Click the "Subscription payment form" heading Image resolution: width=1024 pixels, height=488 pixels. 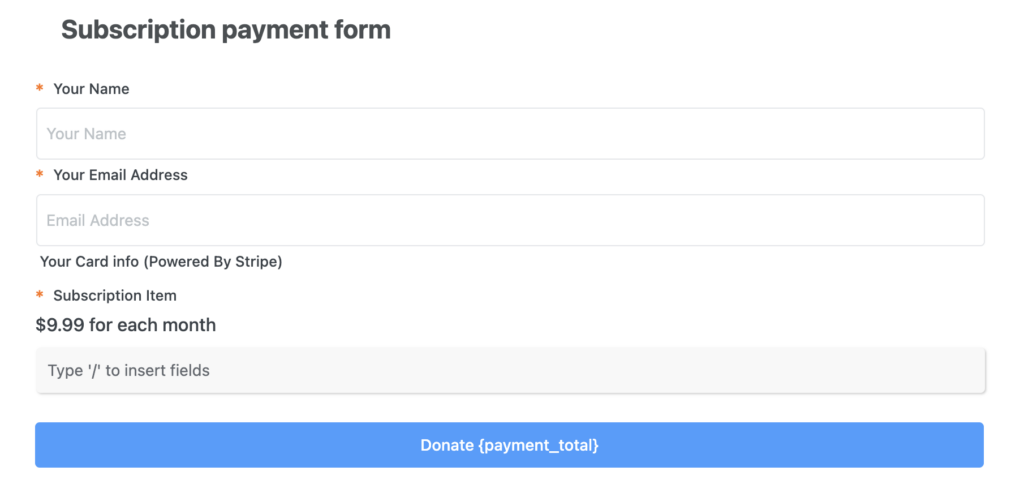click(x=226, y=30)
